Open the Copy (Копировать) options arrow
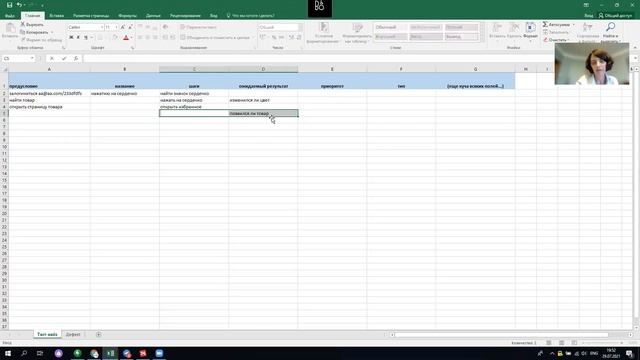 pyautogui.click(x=52, y=32)
